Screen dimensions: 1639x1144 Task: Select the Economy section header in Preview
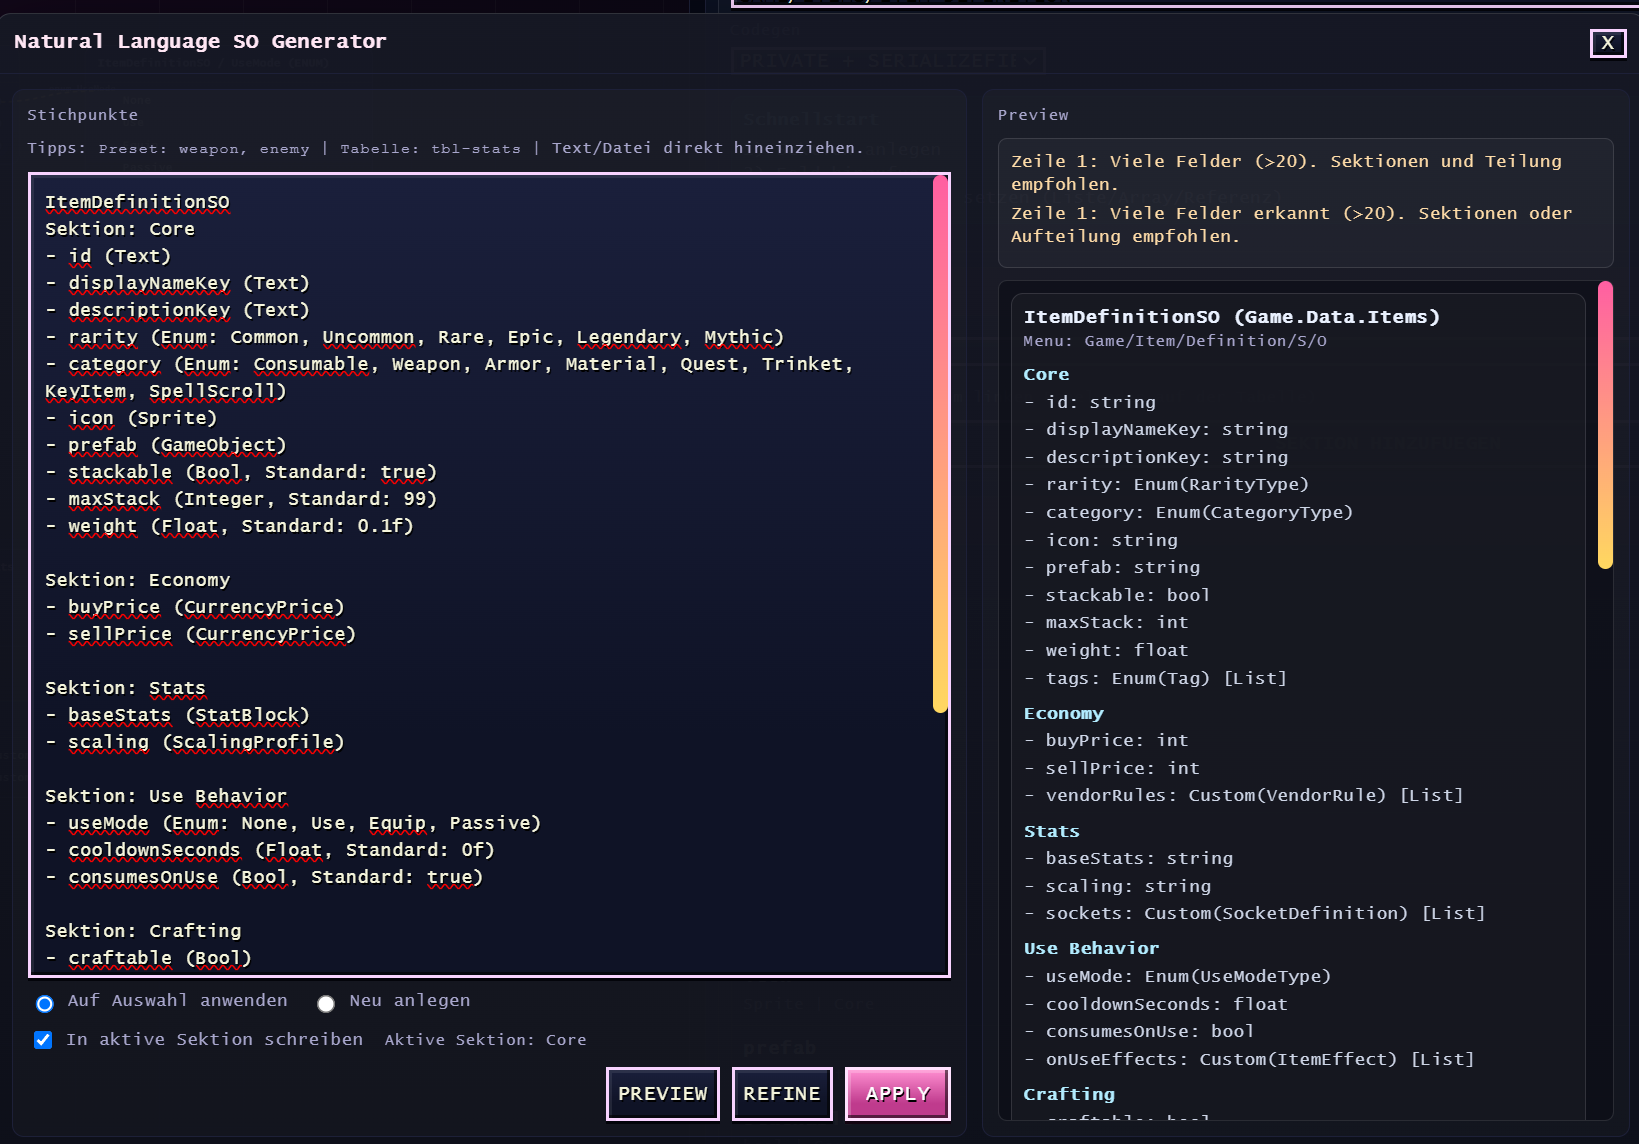click(1063, 713)
